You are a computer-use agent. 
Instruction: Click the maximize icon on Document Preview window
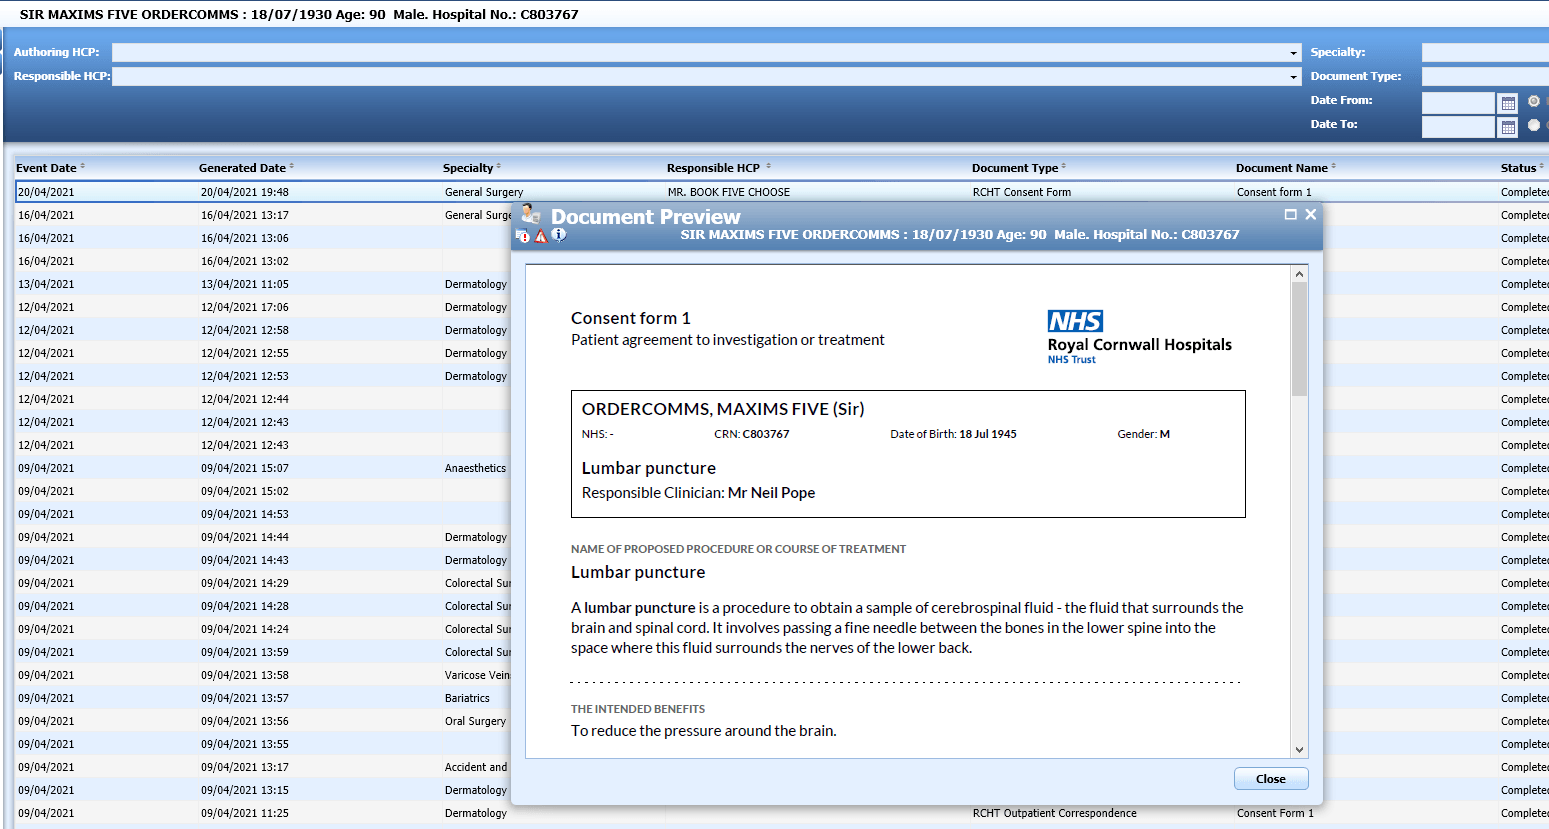point(1289,214)
